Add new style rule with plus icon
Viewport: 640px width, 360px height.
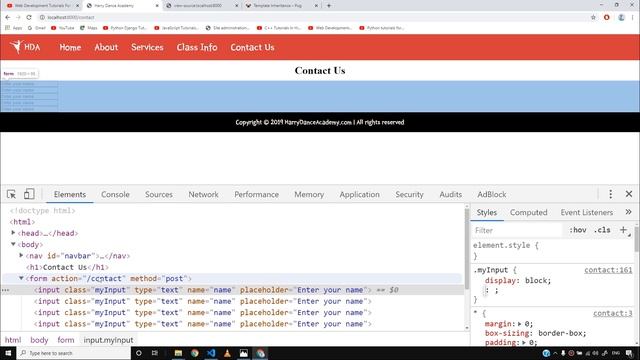coord(624,230)
